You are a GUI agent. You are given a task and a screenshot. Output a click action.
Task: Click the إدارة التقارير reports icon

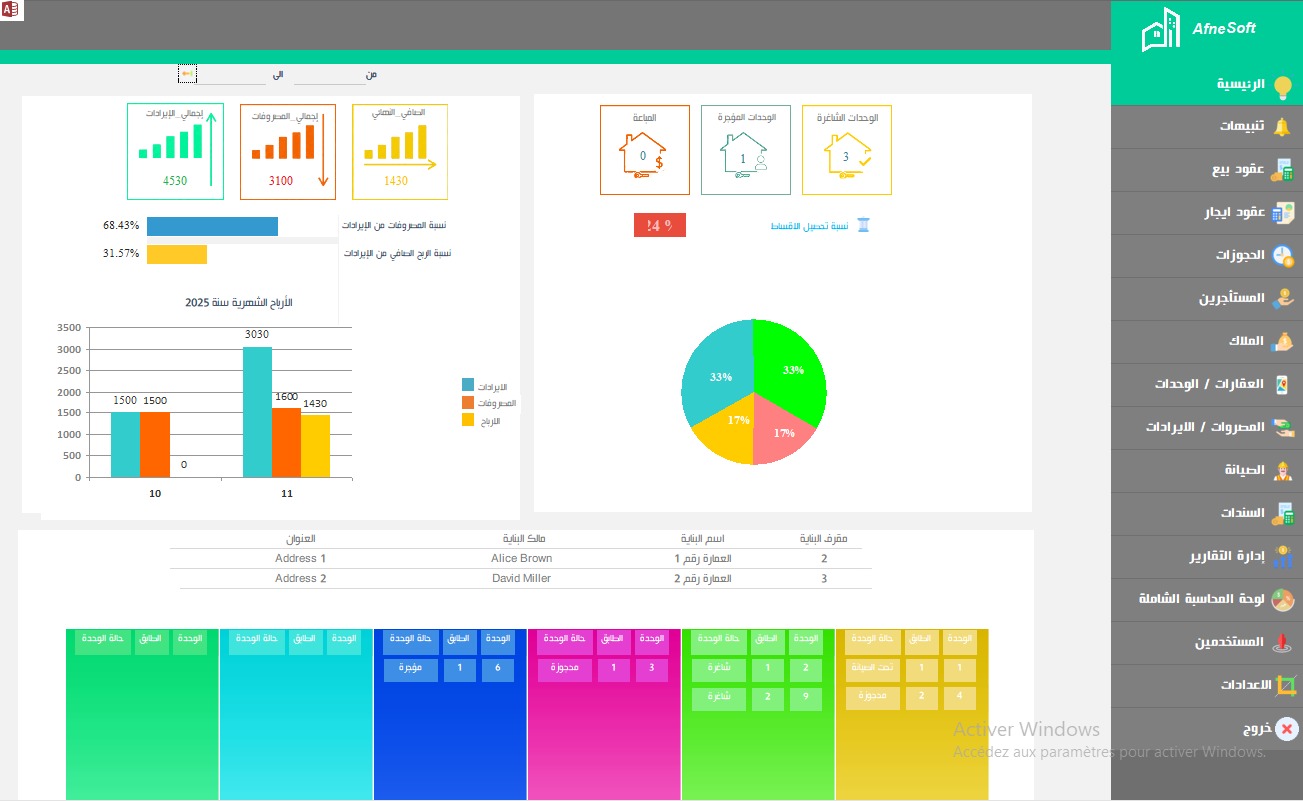click(1282, 556)
